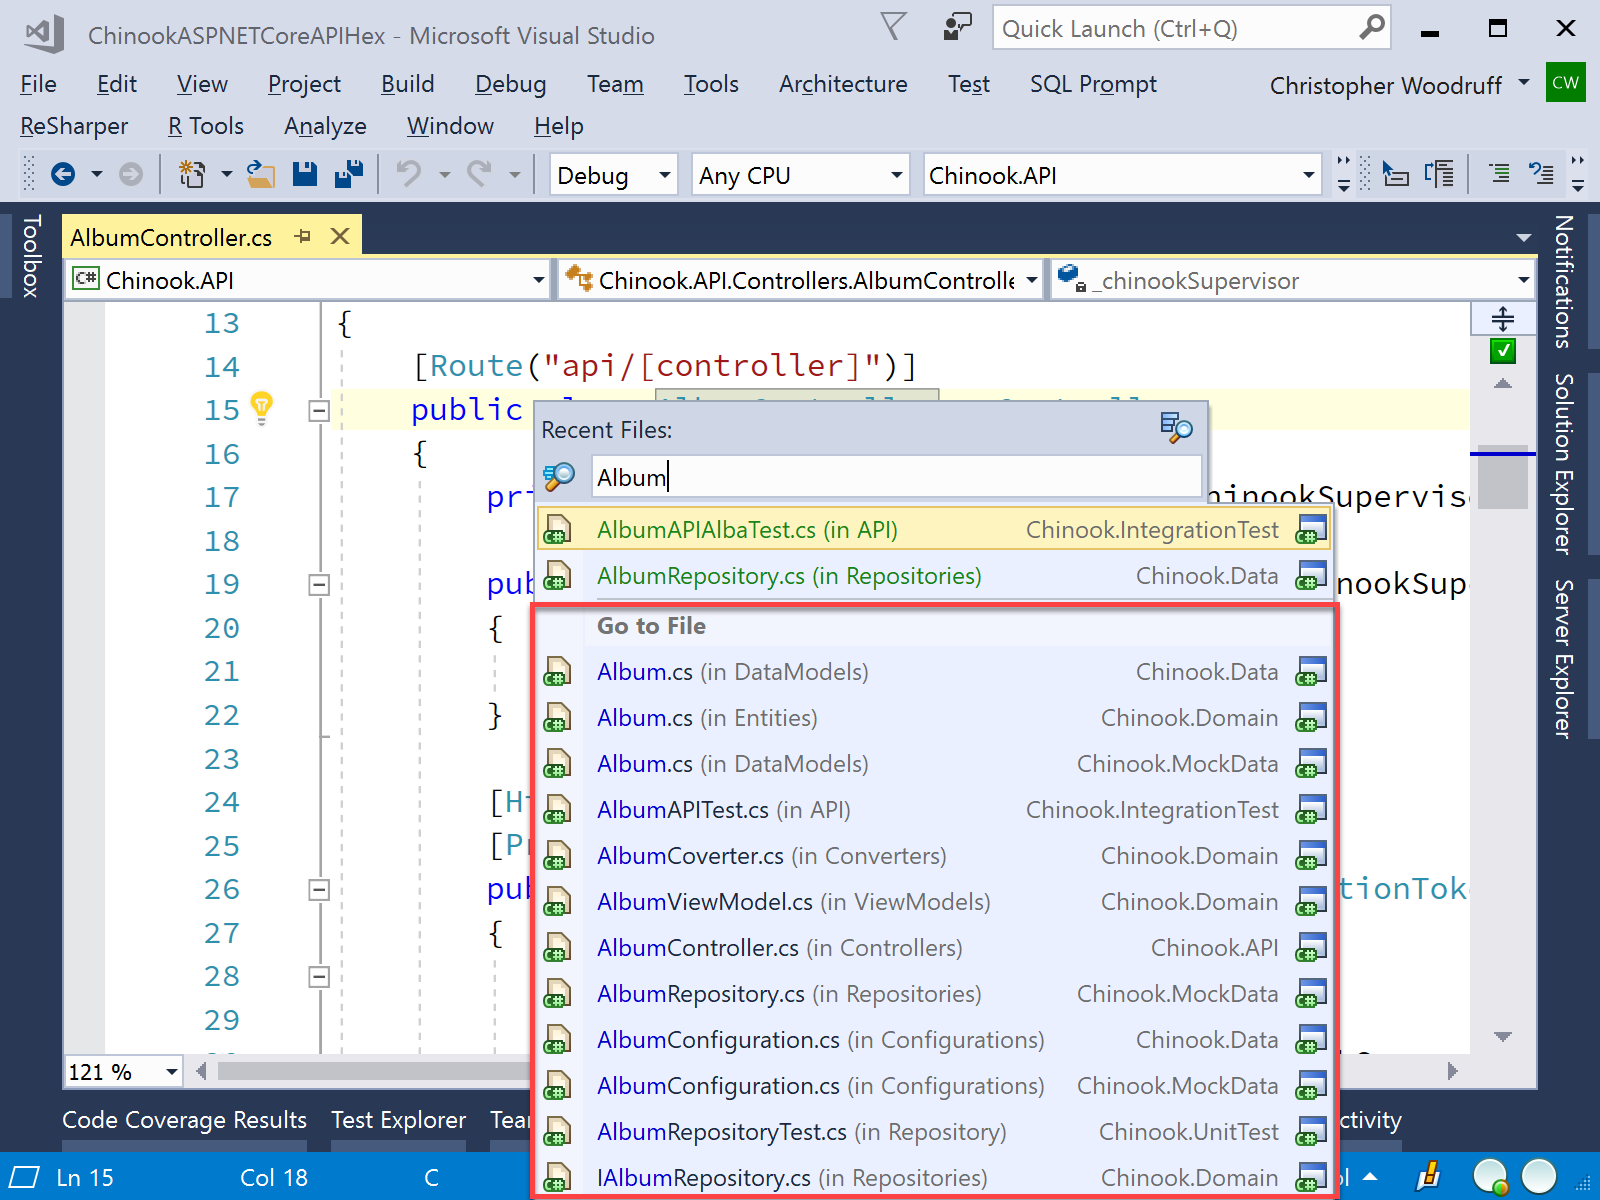Click the Open File folder icon

click(x=261, y=175)
